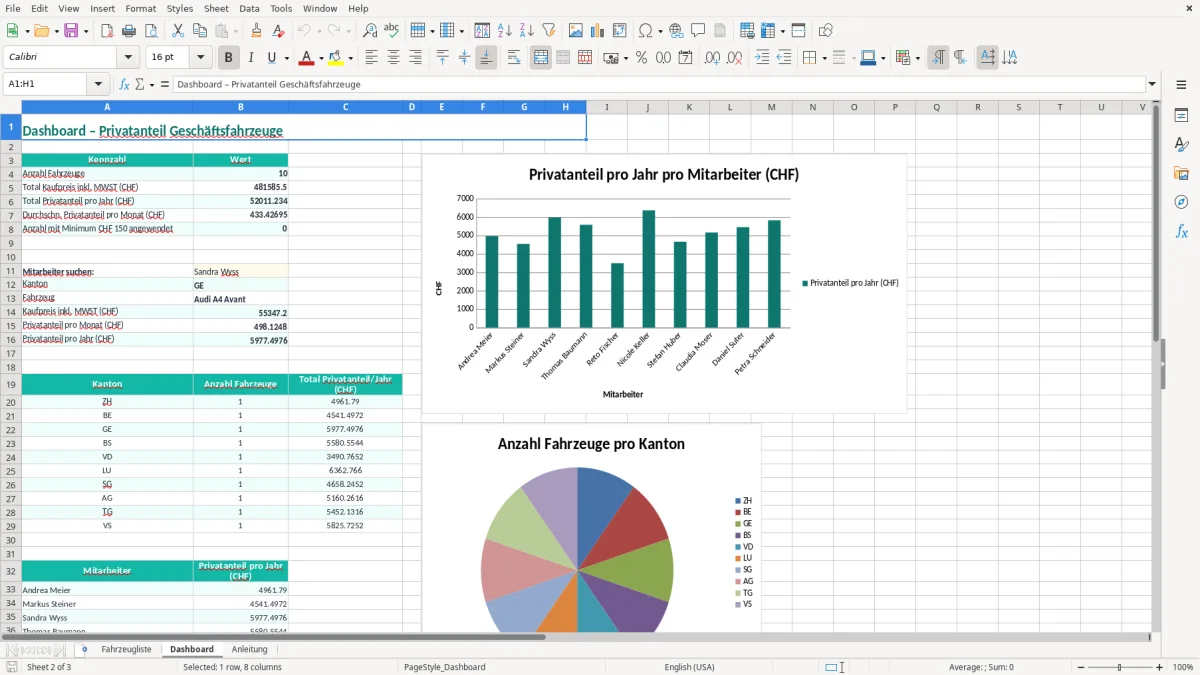
Task: Toggle Italic formatting
Action: 250,58
